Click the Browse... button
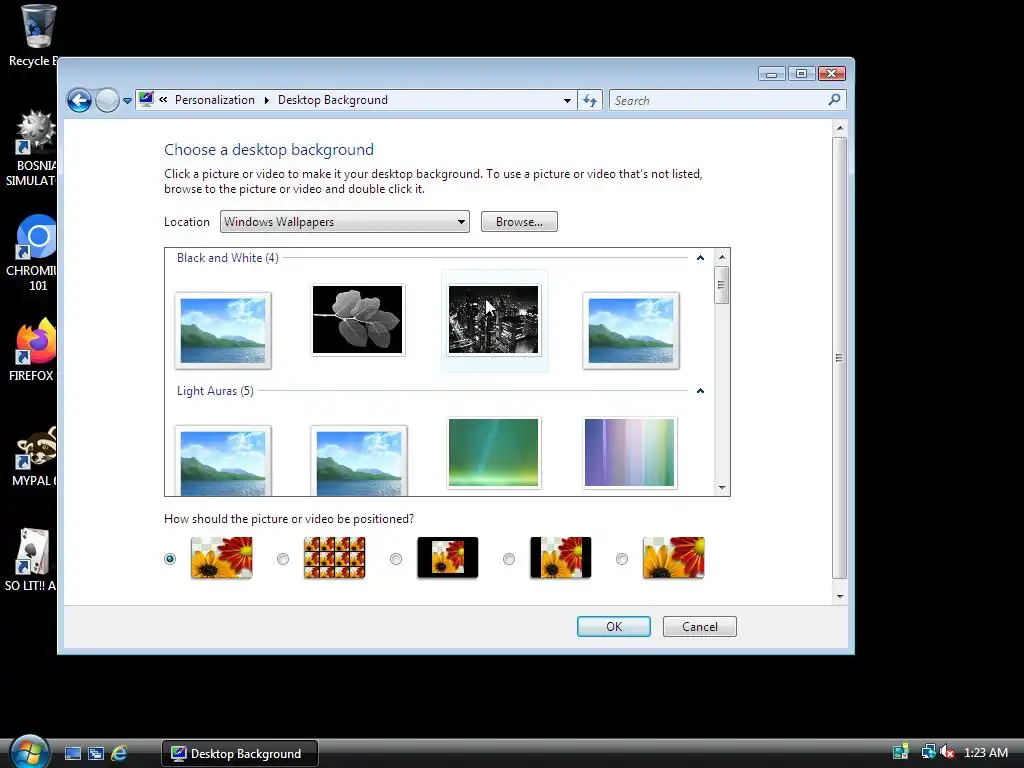The width and height of the screenshot is (1024, 768). coord(519,221)
